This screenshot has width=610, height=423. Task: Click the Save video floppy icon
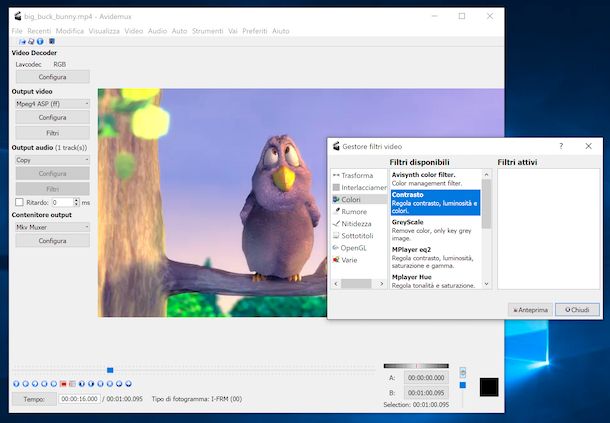click(31, 41)
